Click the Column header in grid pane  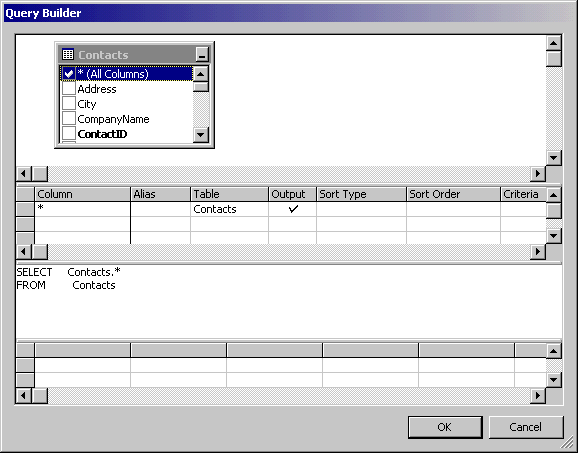tap(83, 194)
